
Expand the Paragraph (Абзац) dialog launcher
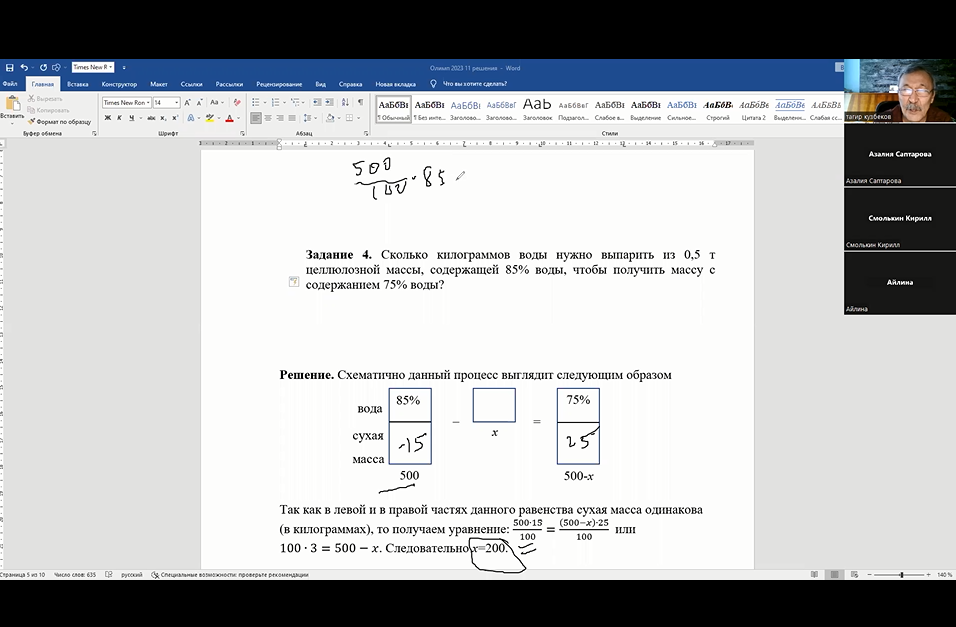366,133
